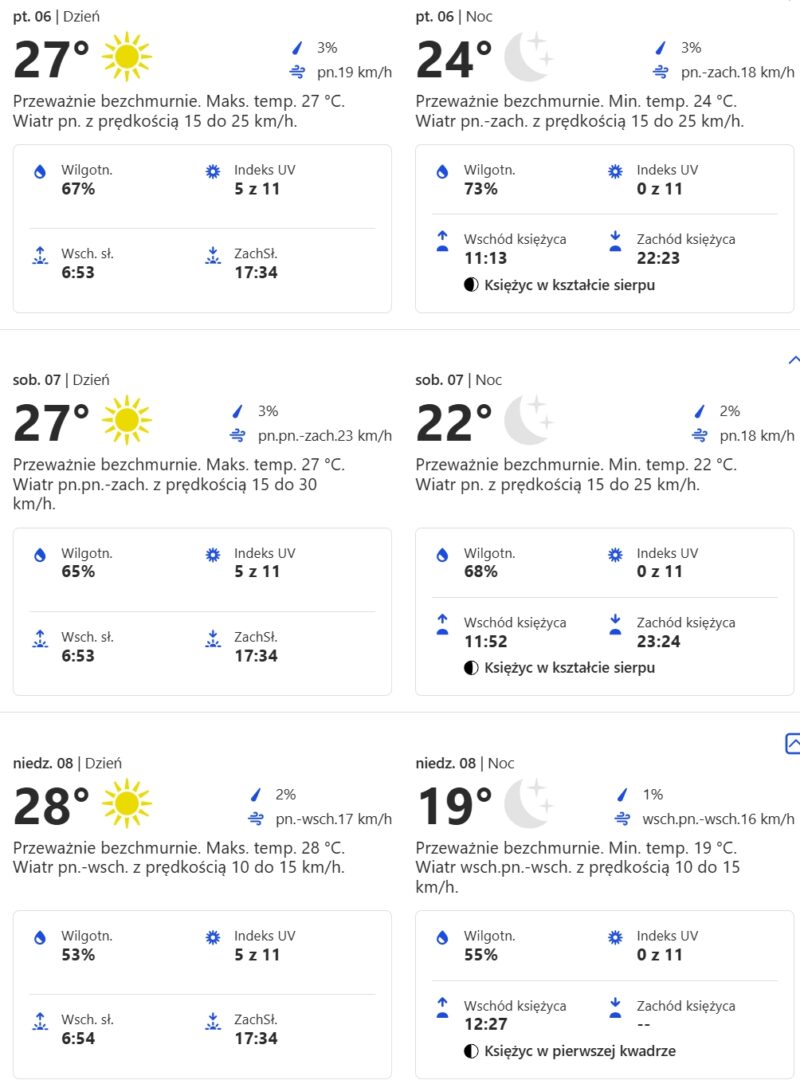Screen dimensions: 800x1080
Task: Click partially visible icon right of Sunday night
Action: 792,743
